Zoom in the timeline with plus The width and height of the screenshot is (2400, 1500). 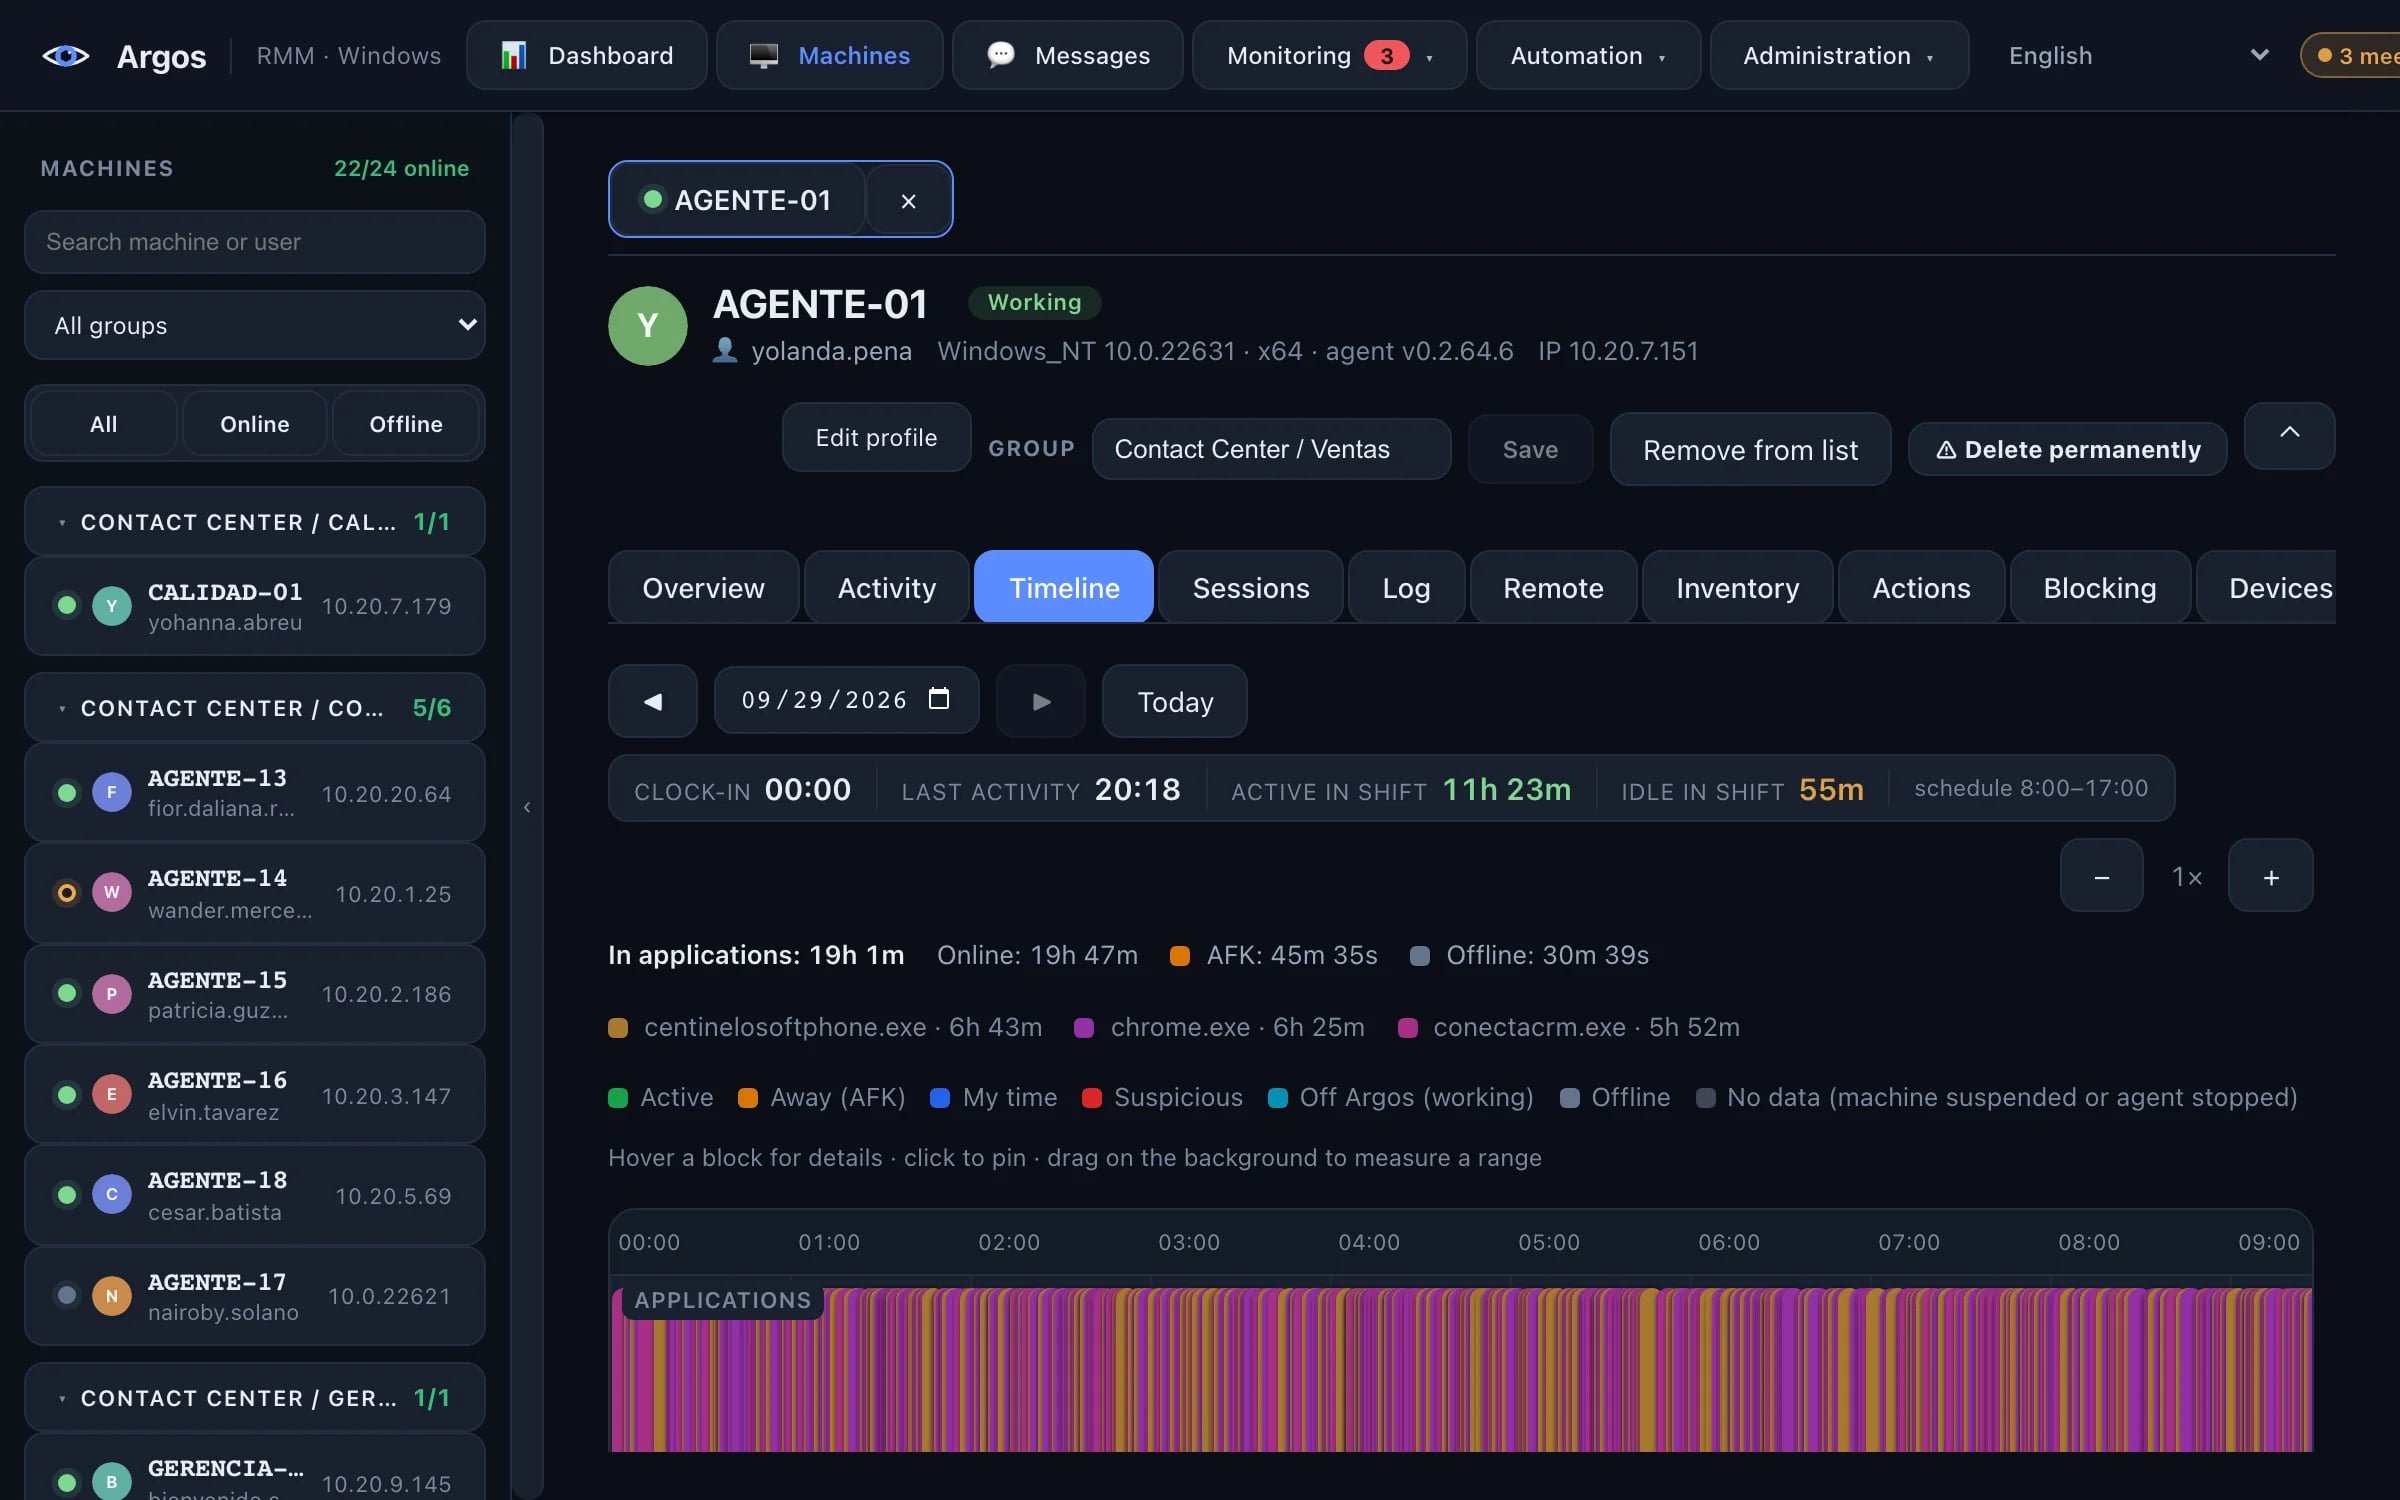tap(2270, 877)
